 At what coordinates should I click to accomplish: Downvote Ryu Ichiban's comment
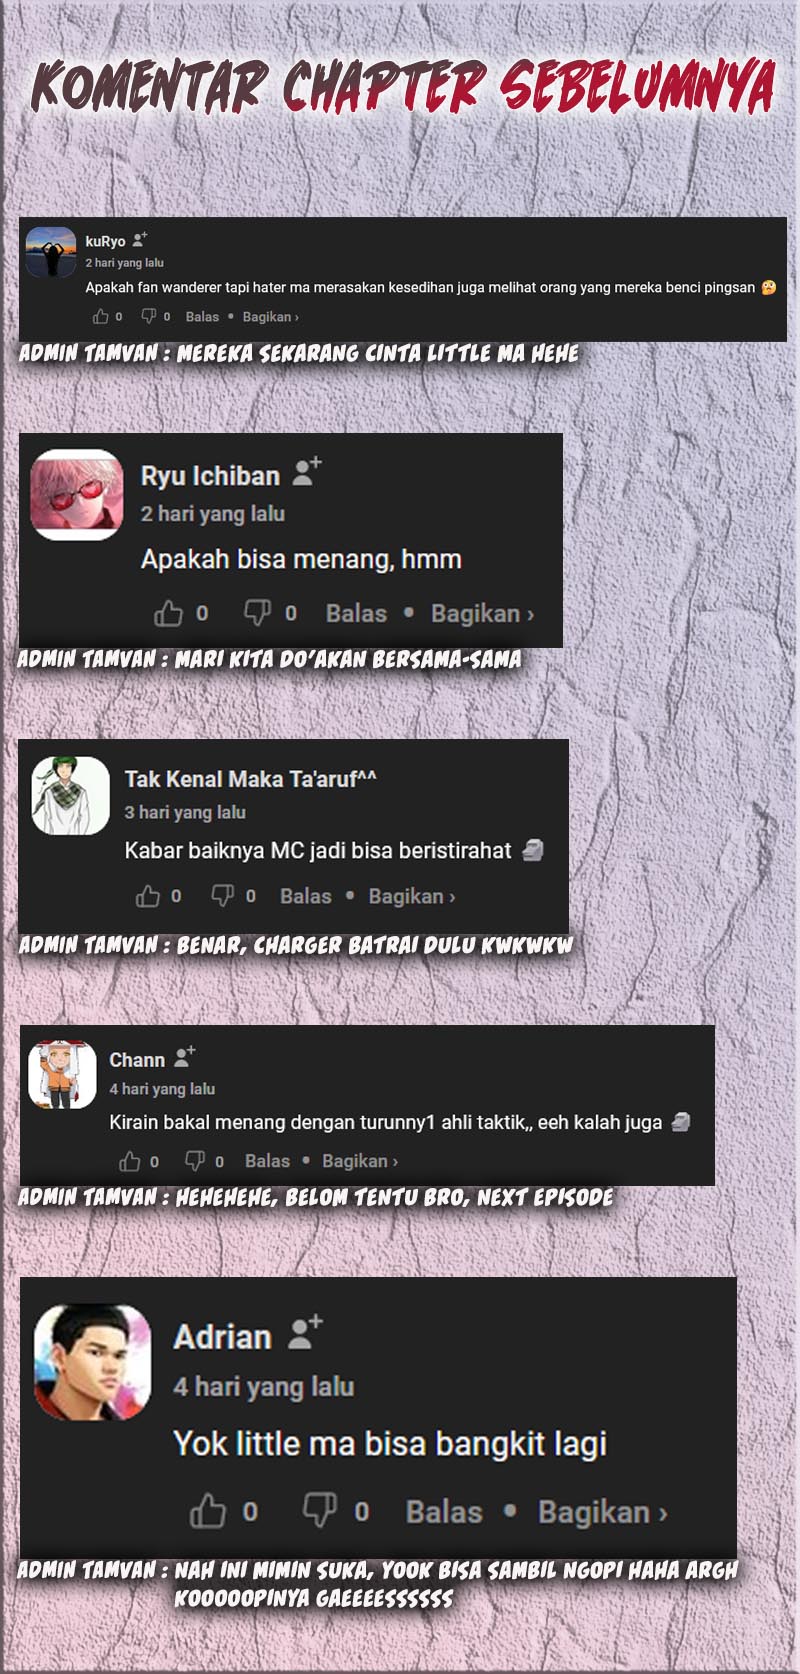pyautogui.click(x=257, y=612)
